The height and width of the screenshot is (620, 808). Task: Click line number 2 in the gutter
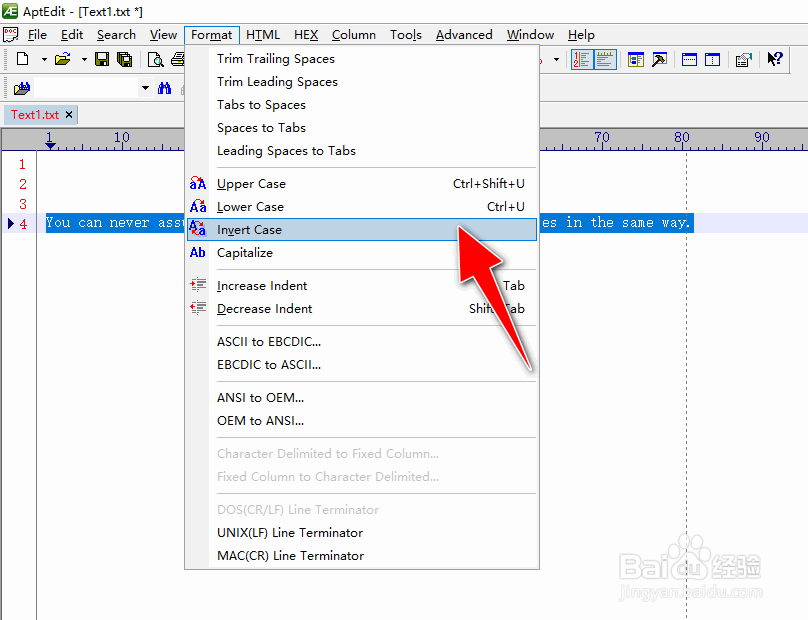tap(23, 184)
